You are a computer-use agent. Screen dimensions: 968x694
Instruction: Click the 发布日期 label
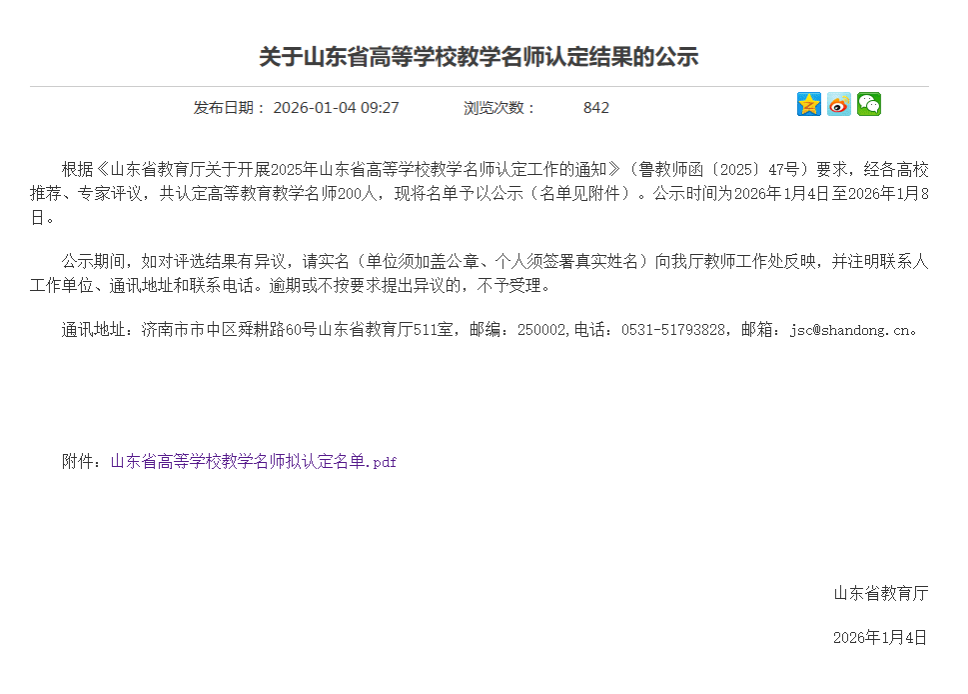[x=229, y=108]
